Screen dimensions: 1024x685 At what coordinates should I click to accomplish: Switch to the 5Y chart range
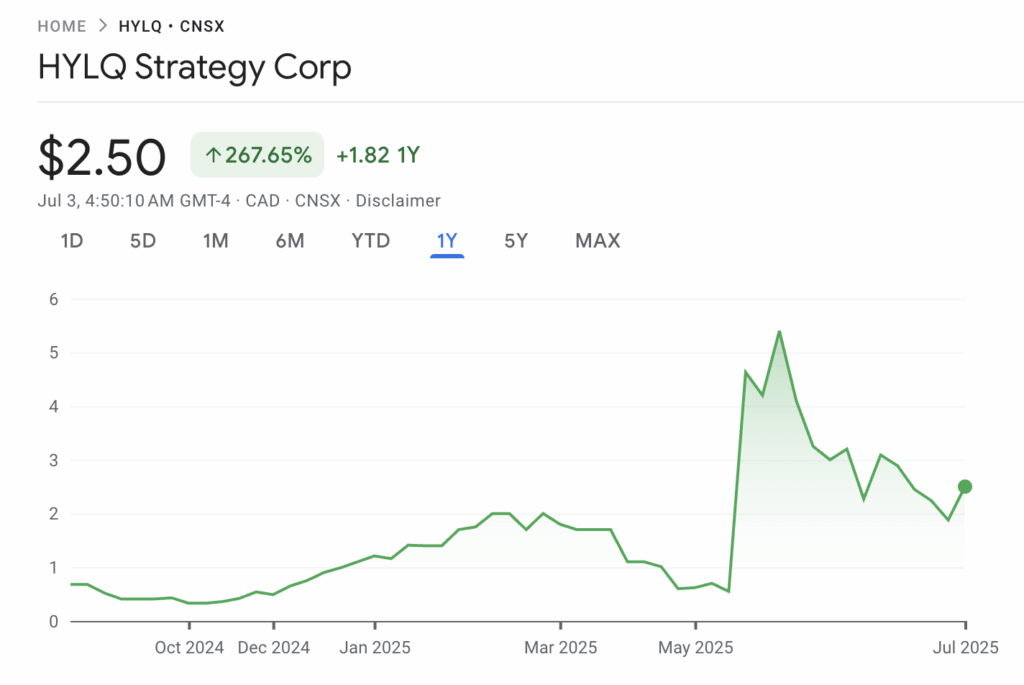(x=516, y=241)
